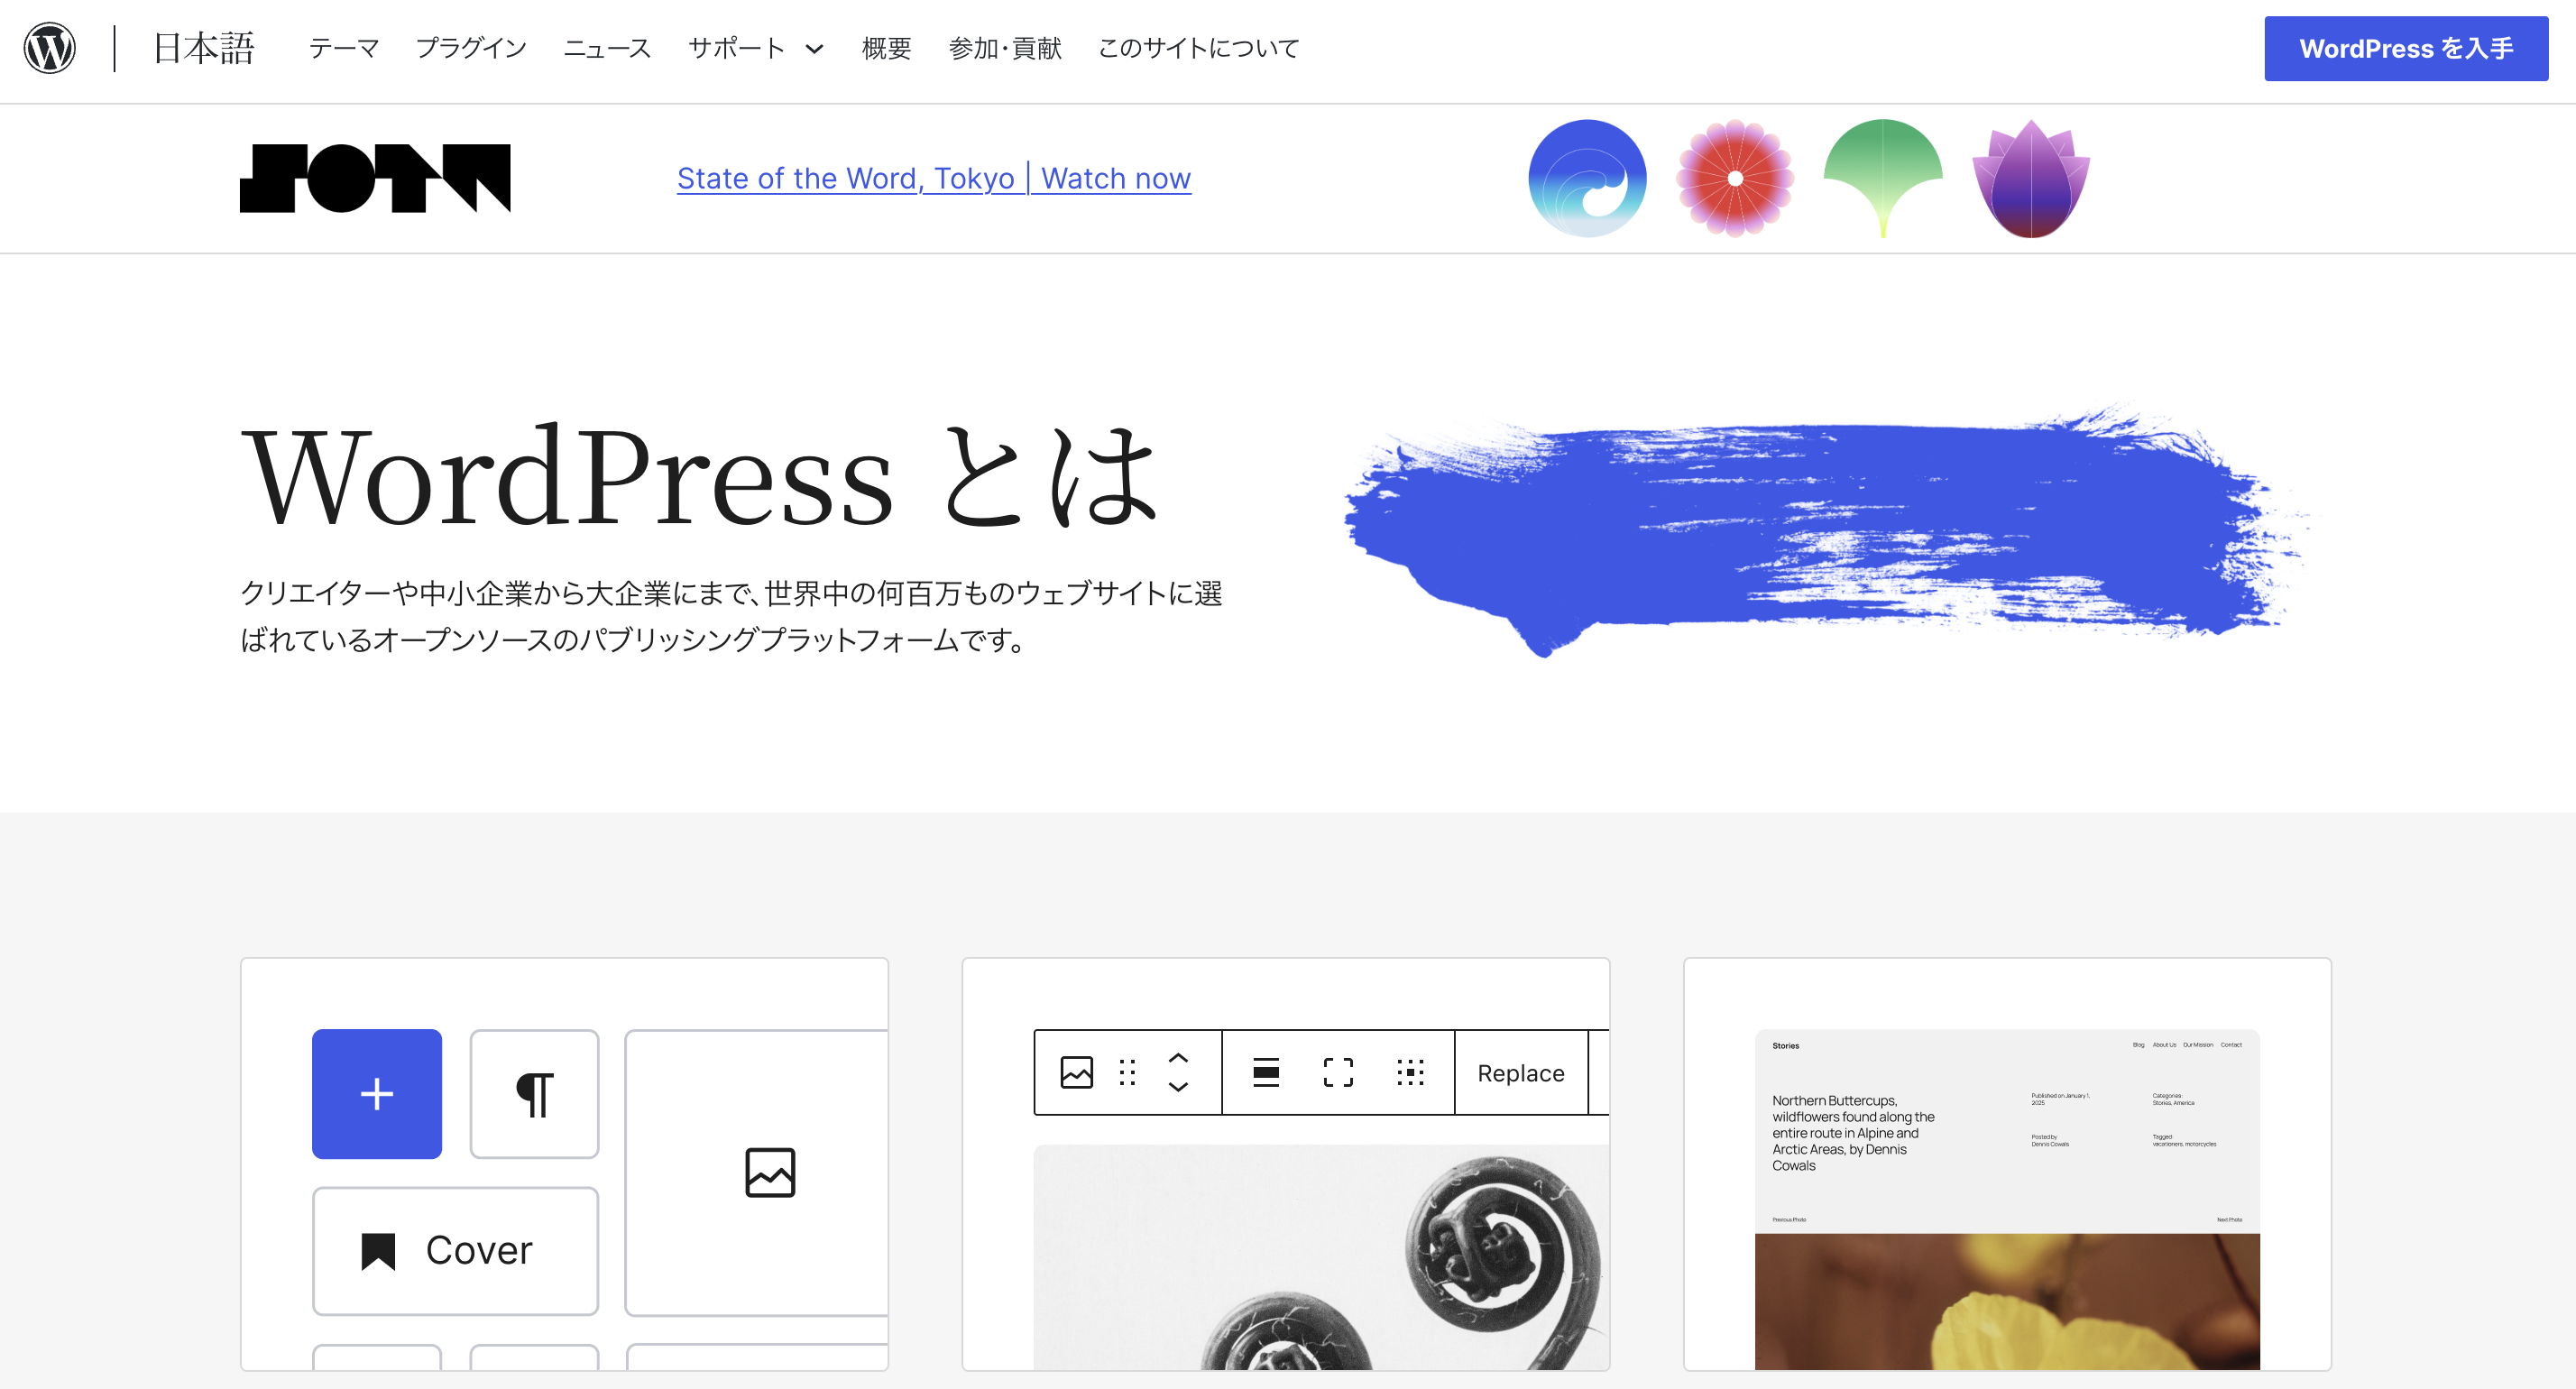
Task: Click the move down arrow in block toolbar
Action: point(1179,1087)
